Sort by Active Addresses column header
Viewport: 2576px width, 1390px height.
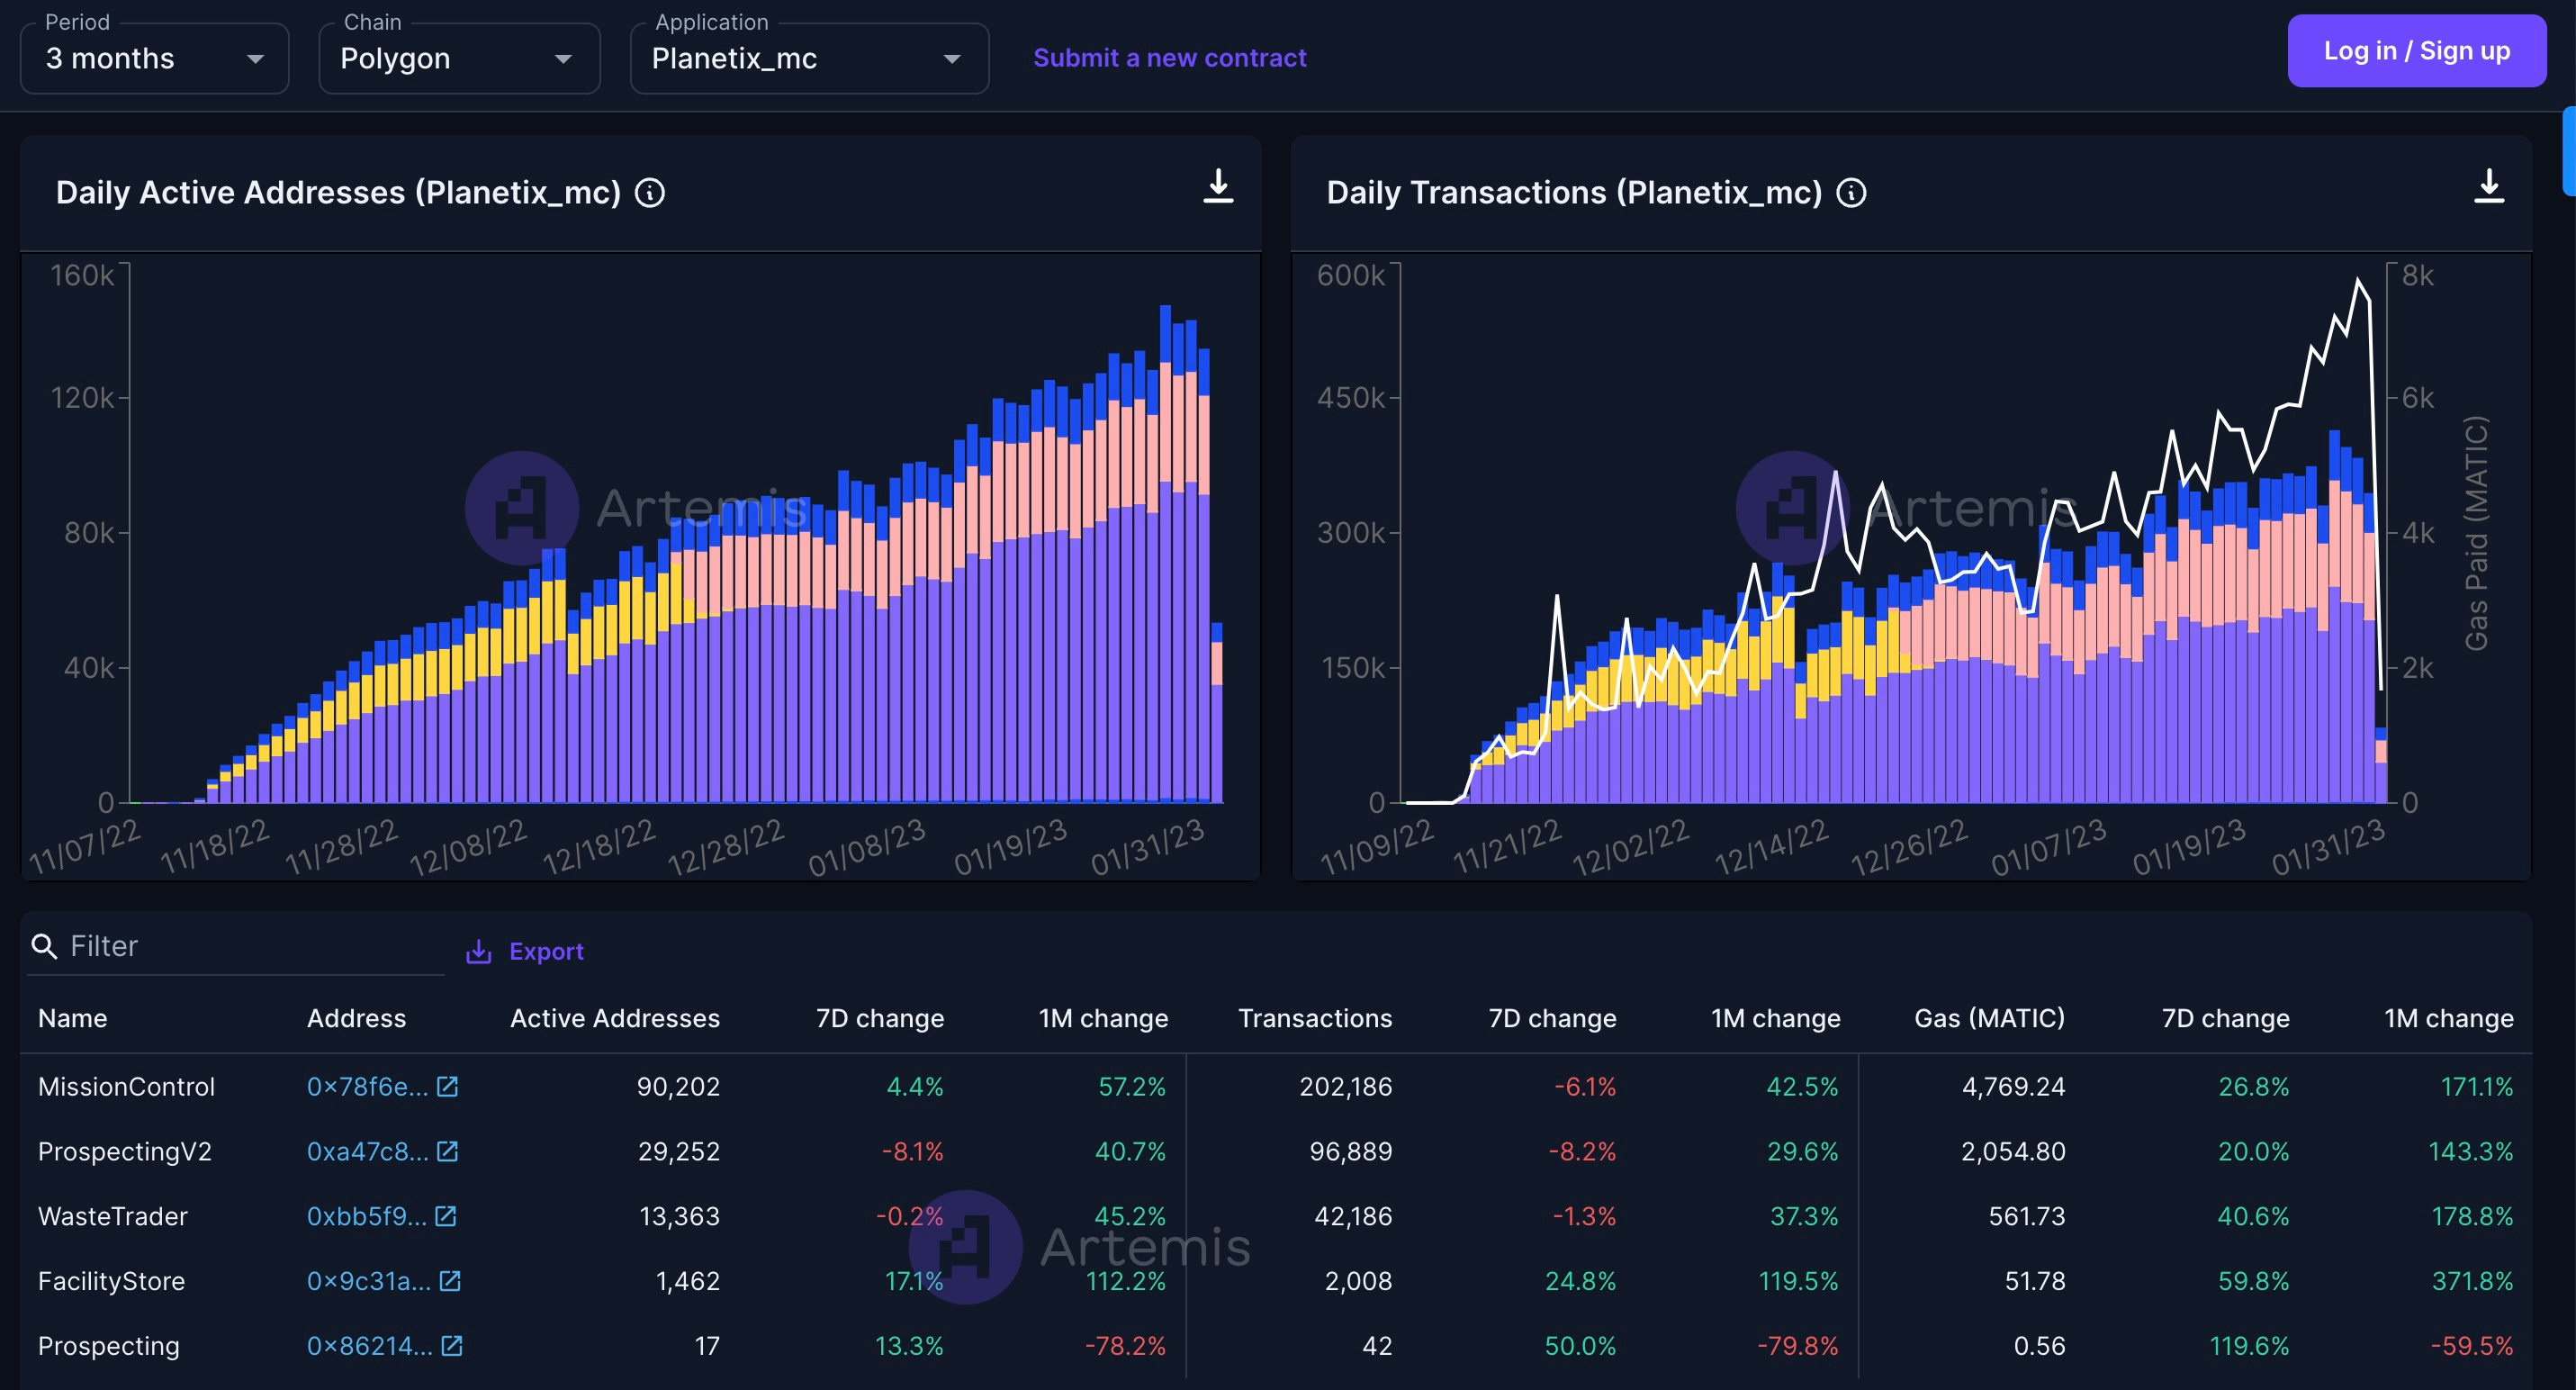(x=615, y=1018)
